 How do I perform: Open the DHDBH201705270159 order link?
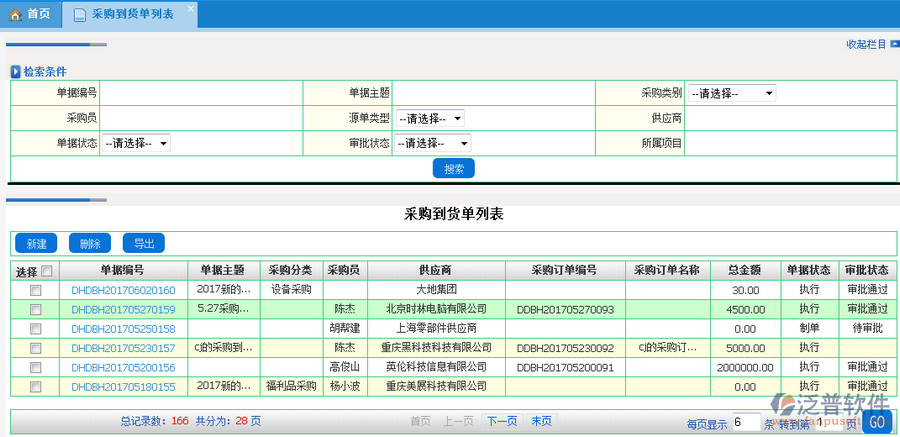click(123, 309)
